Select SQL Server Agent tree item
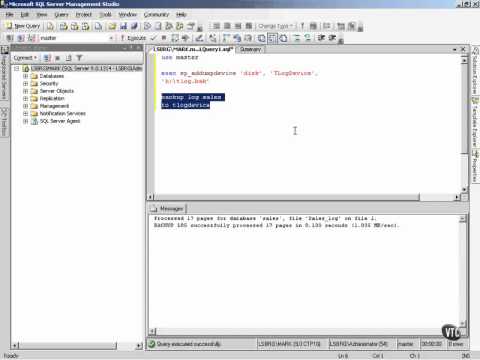The height and width of the screenshot is (360, 480). (60, 121)
